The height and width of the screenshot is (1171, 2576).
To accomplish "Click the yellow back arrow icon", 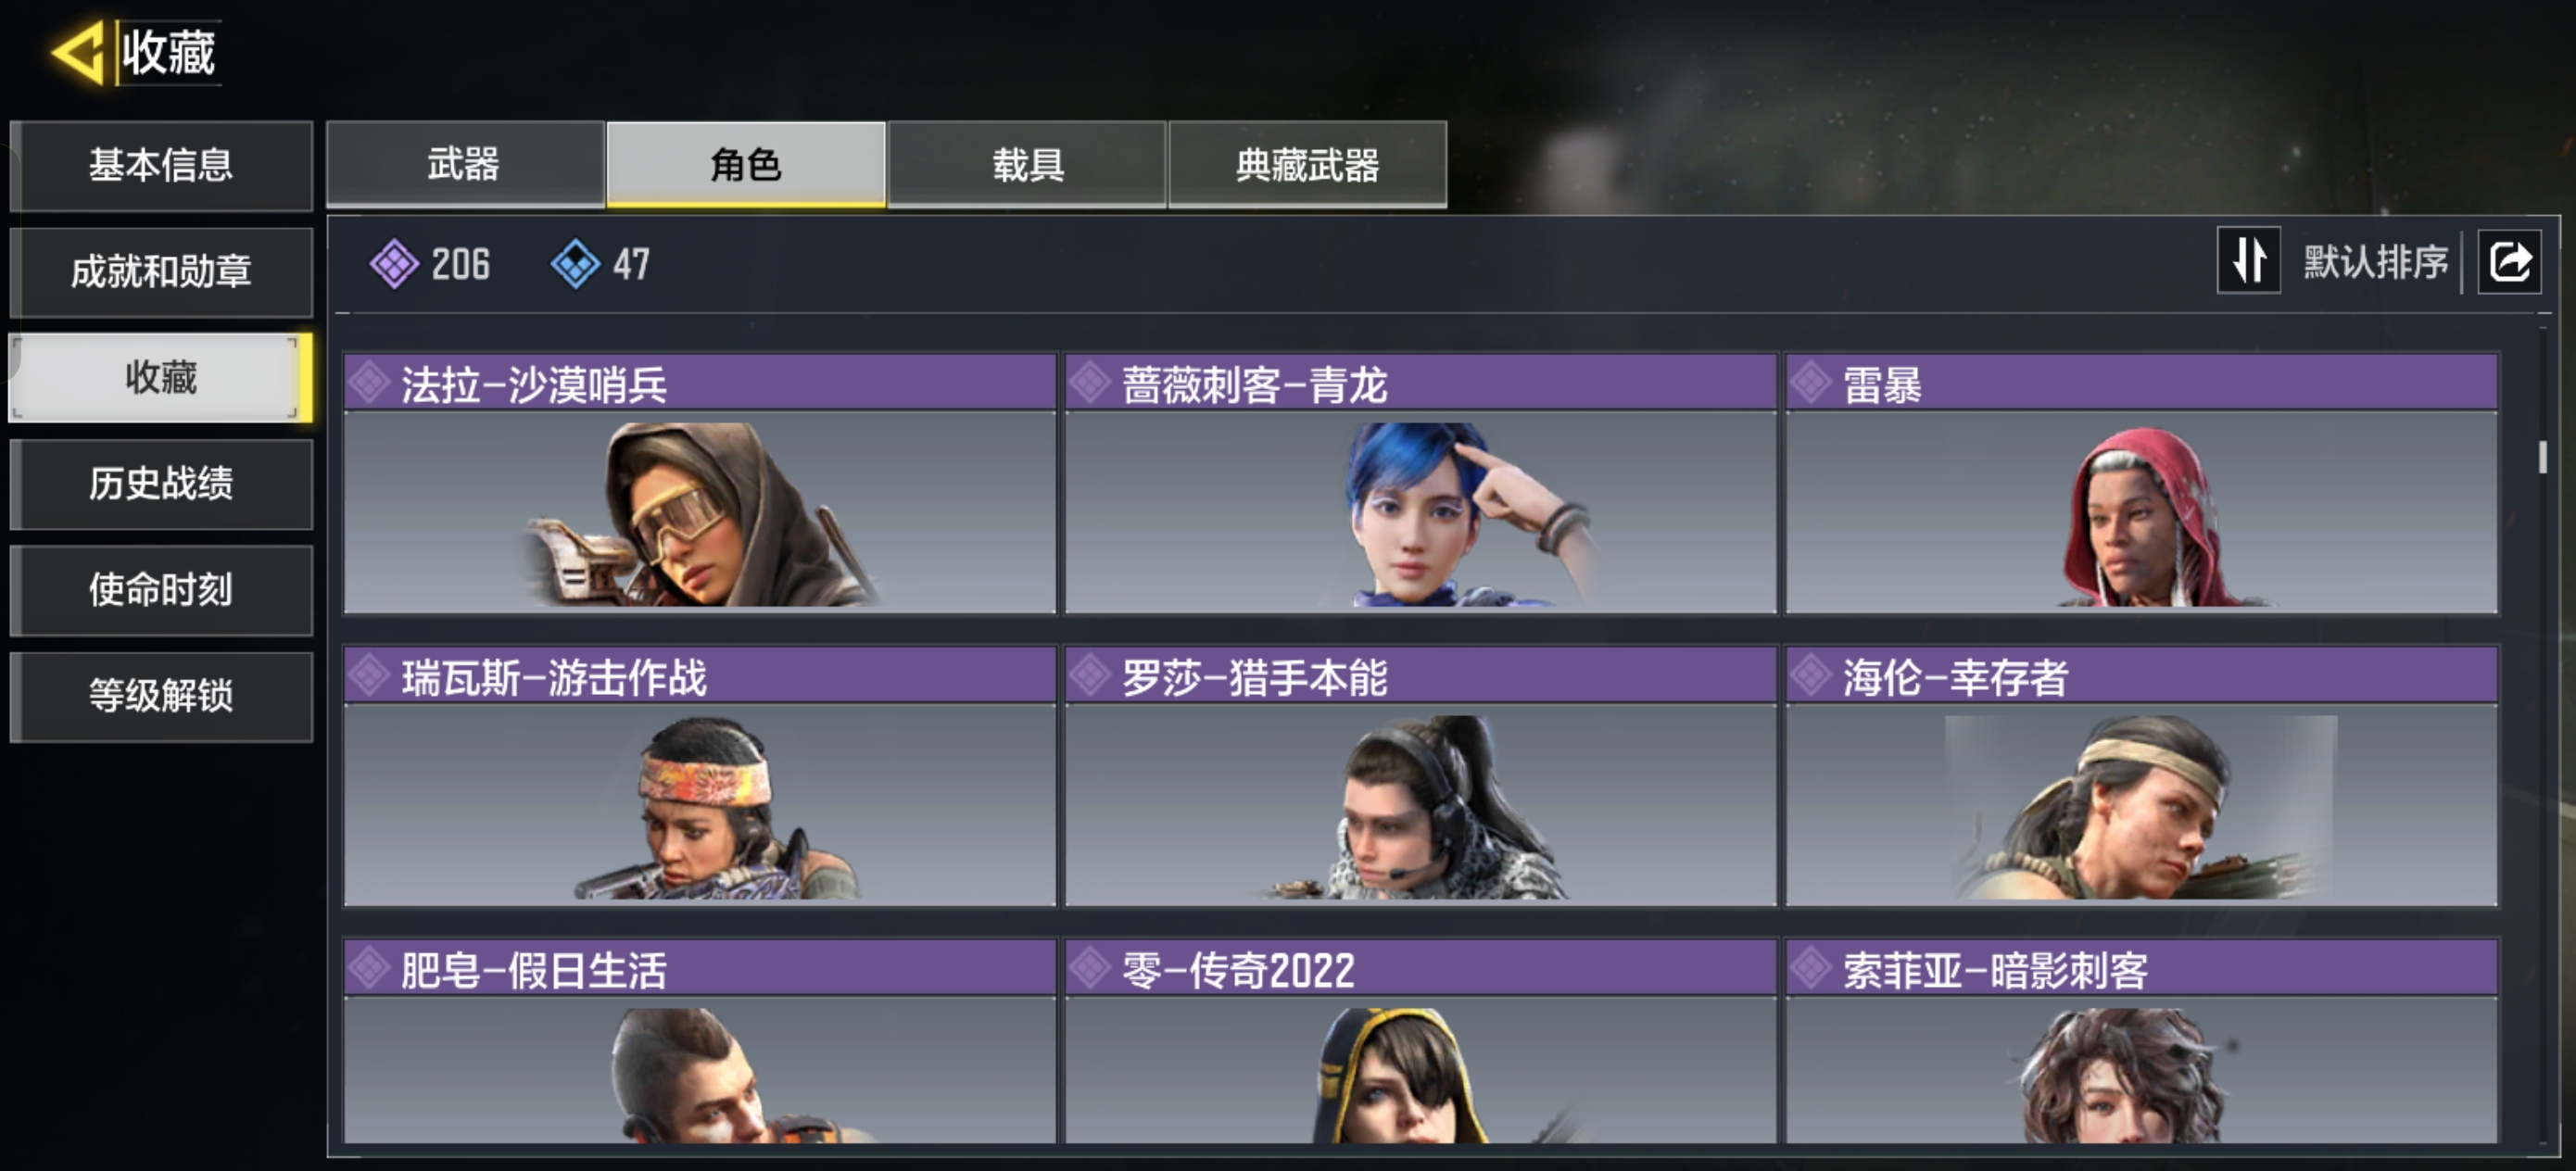I will [78, 52].
